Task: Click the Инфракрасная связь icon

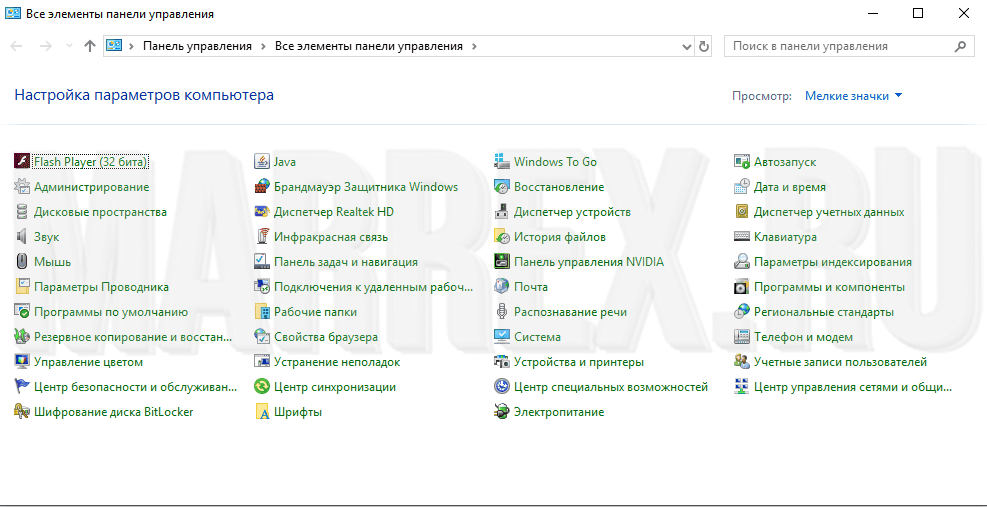Action: pos(262,237)
